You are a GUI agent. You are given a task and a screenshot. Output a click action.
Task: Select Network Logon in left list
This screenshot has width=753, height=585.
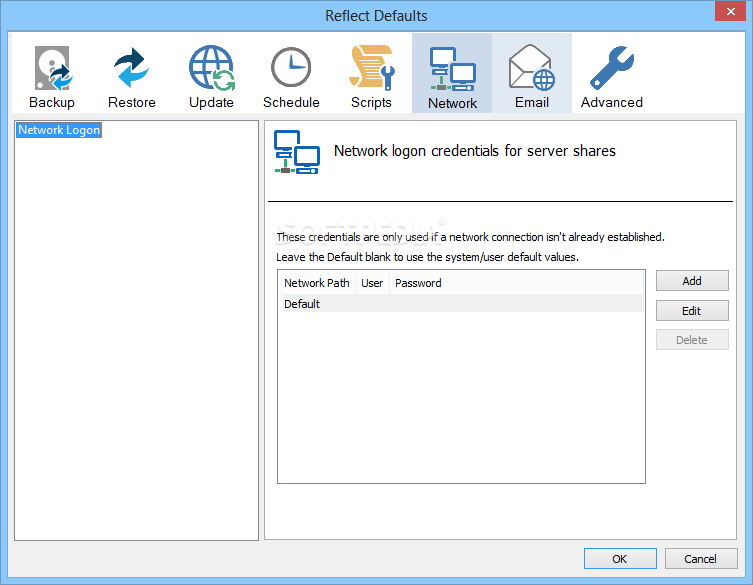(x=59, y=130)
